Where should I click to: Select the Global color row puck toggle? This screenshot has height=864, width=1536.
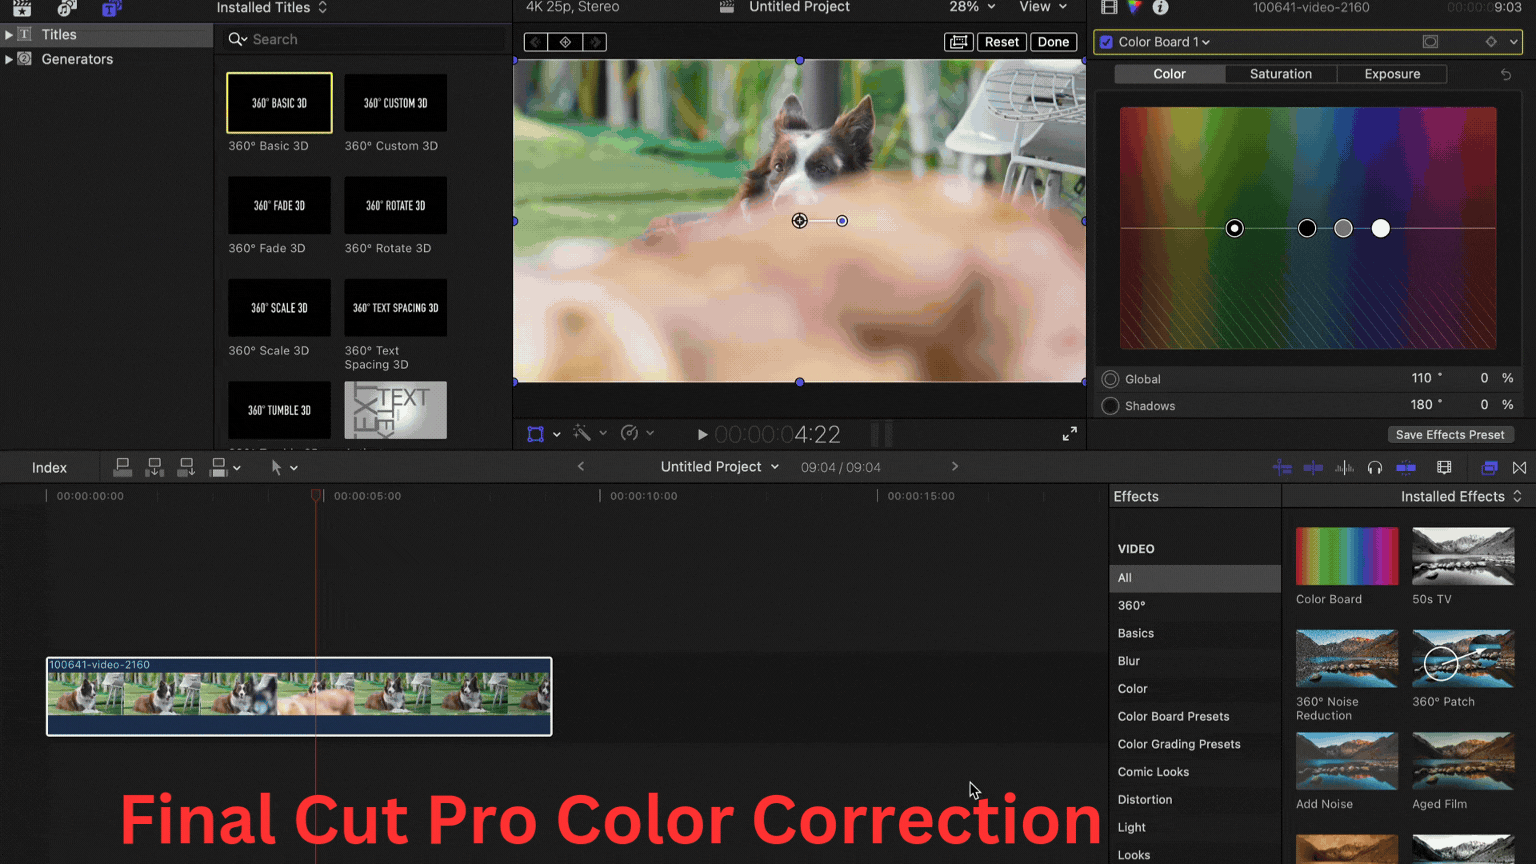(x=1110, y=379)
